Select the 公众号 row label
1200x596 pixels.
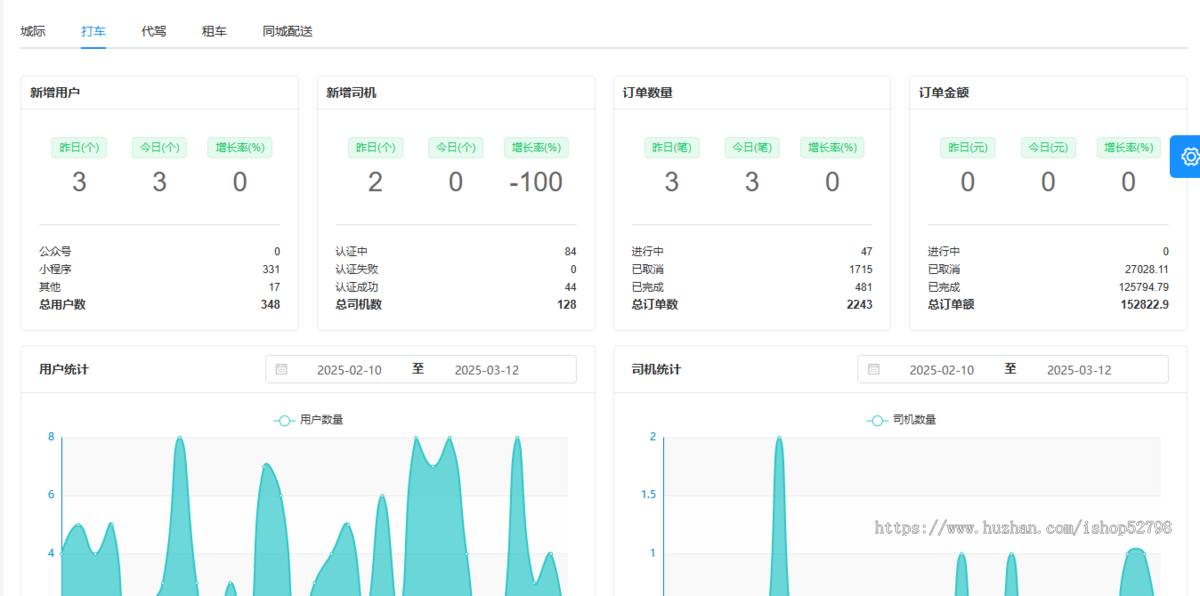[55, 251]
